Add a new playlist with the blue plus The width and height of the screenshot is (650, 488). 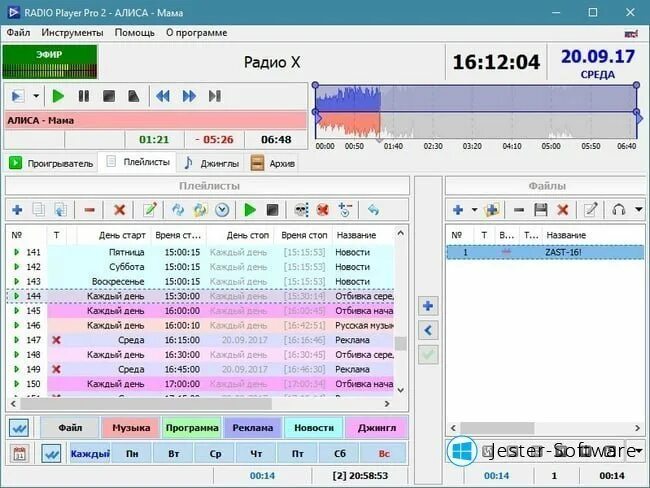(17, 210)
